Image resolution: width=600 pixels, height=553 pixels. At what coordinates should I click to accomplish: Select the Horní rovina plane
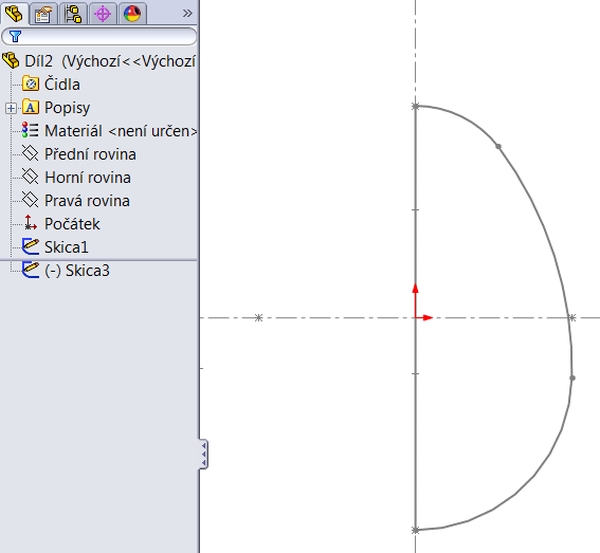[87, 178]
